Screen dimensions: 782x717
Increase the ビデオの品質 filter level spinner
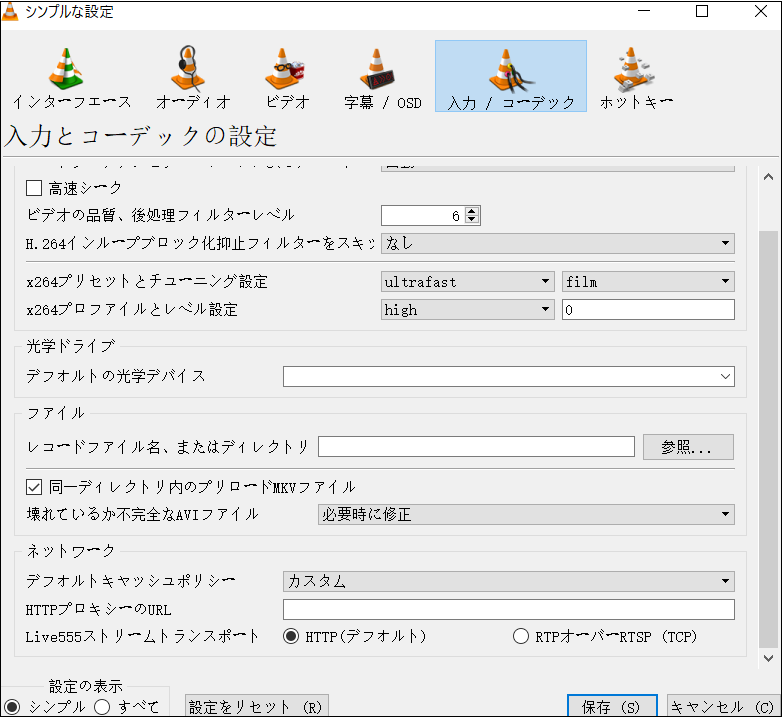(x=472, y=211)
